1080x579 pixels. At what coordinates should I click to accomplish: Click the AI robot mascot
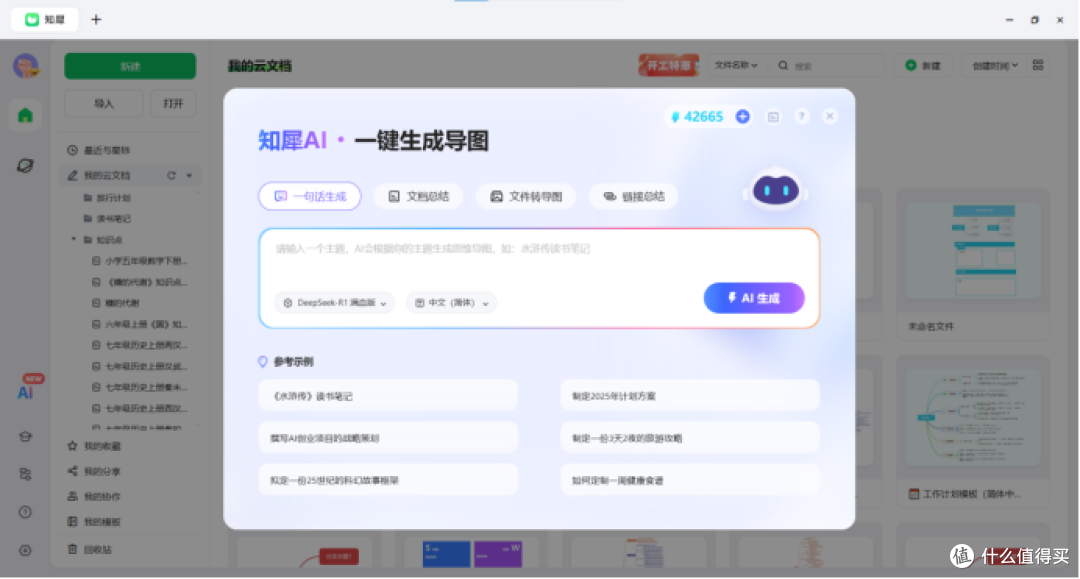(776, 189)
